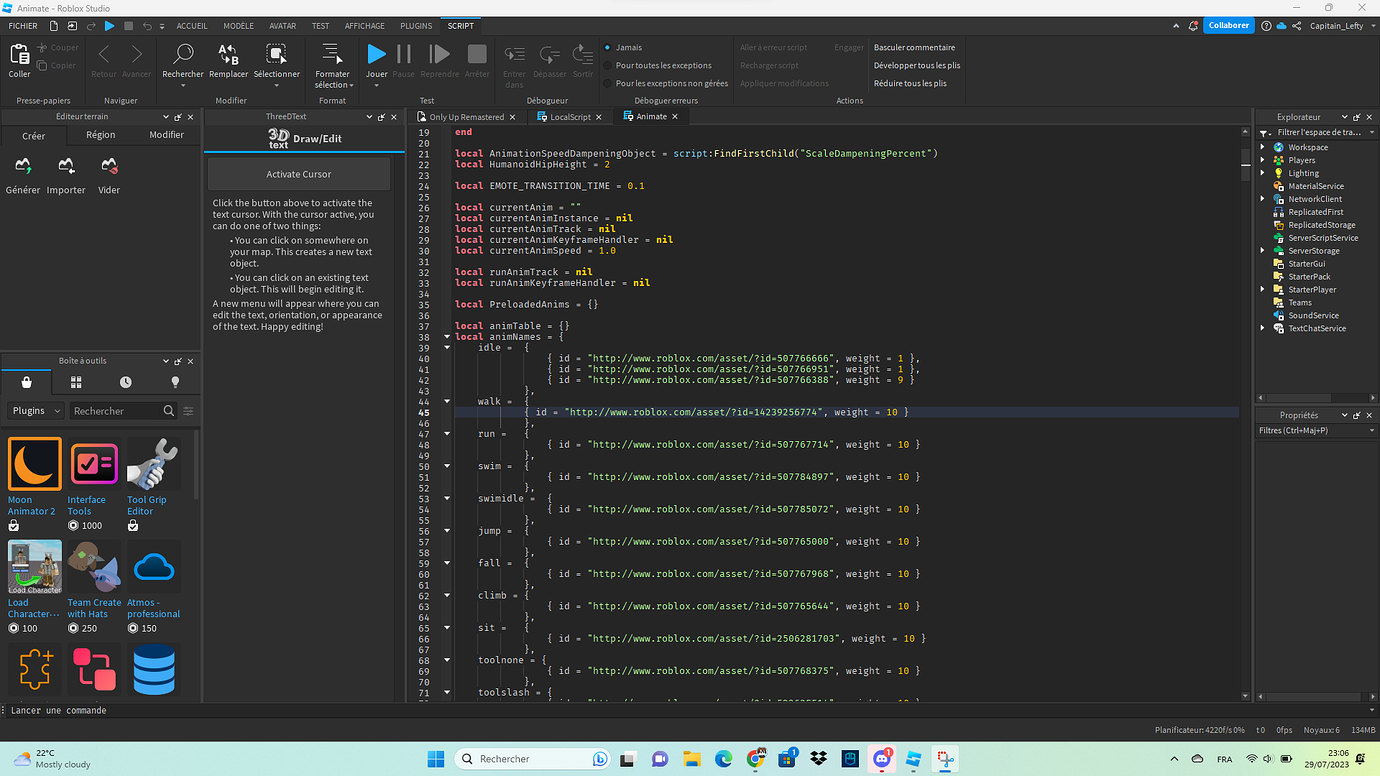1380x776 pixels.
Task: Open the AFFICHAGE ribbon tab
Action: pyautogui.click(x=364, y=25)
